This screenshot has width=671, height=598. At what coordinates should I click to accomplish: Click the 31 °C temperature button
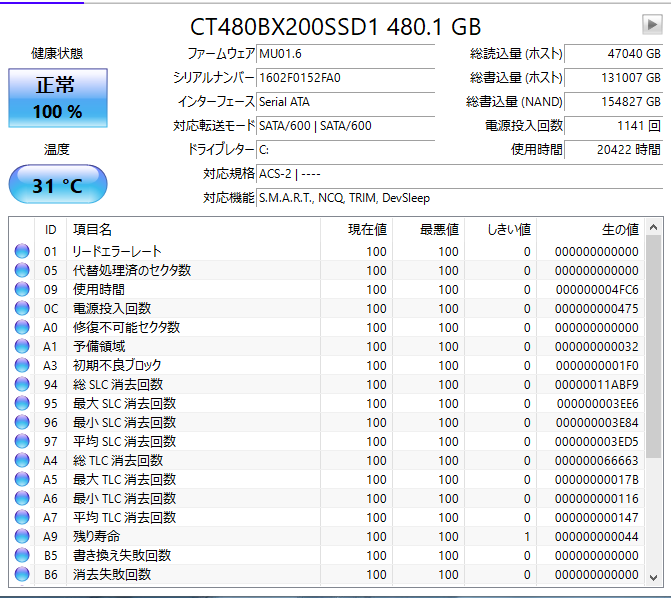(x=58, y=184)
